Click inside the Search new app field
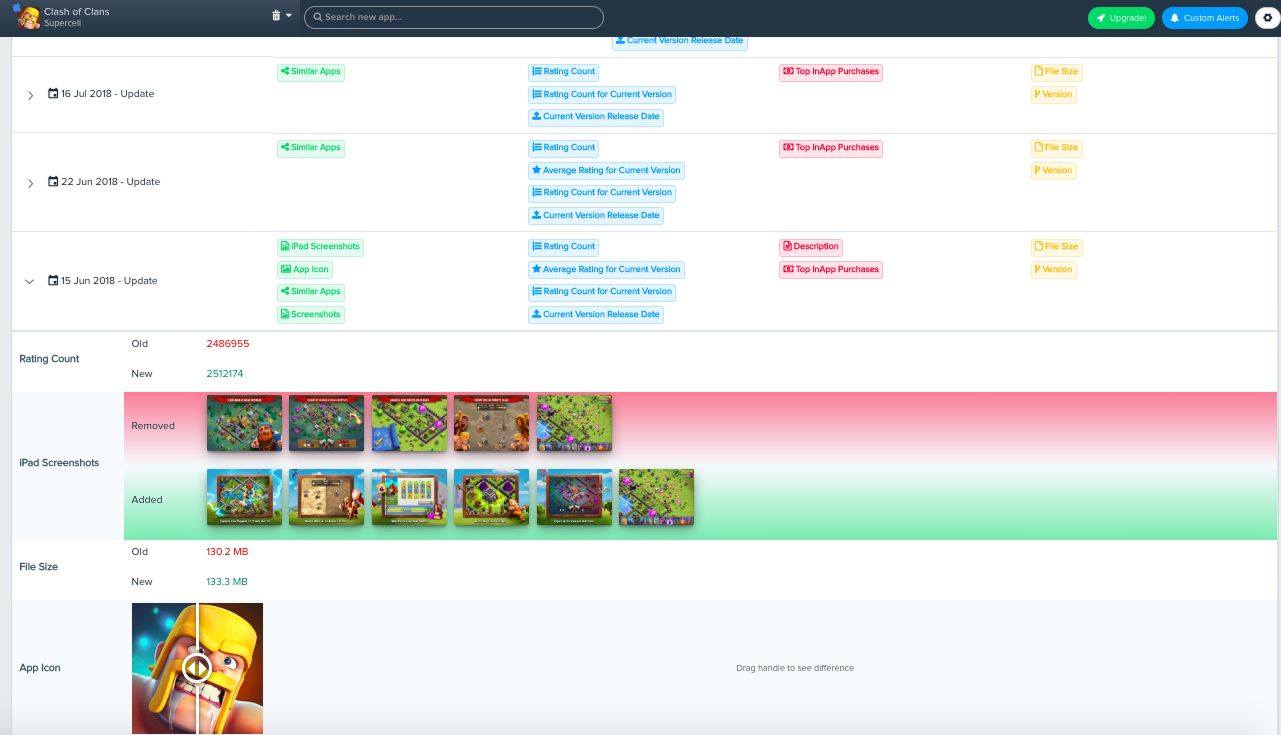The height and width of the screenshot is (735, 1281). 453,17
